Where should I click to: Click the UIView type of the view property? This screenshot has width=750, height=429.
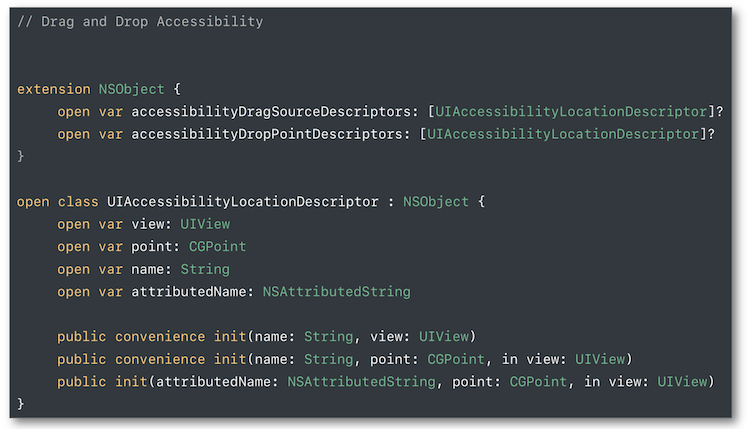205,224
